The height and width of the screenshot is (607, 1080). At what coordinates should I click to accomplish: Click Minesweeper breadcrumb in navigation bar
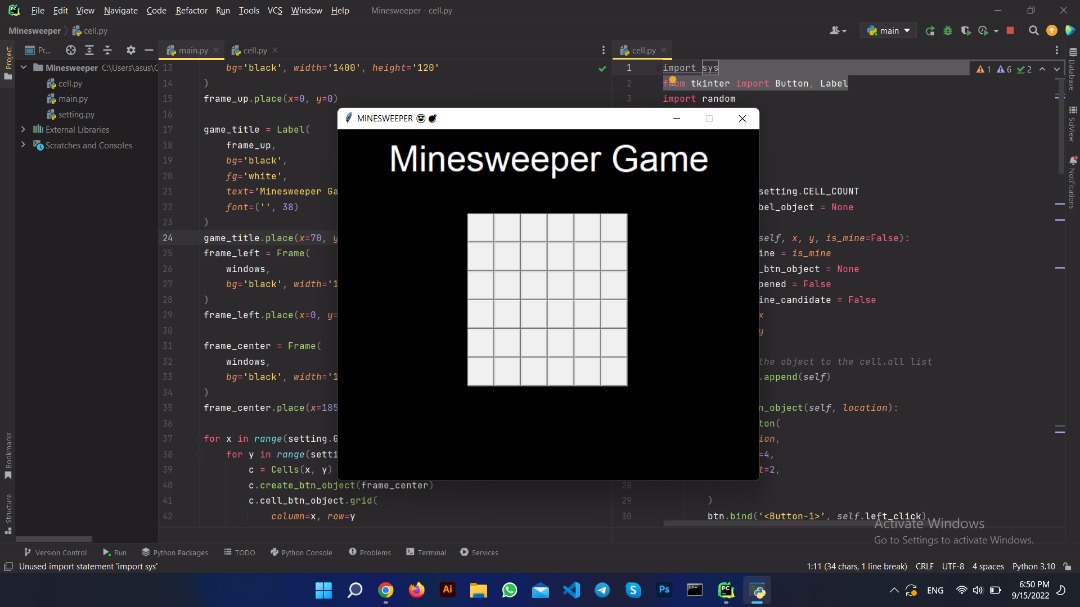[34, 30]
